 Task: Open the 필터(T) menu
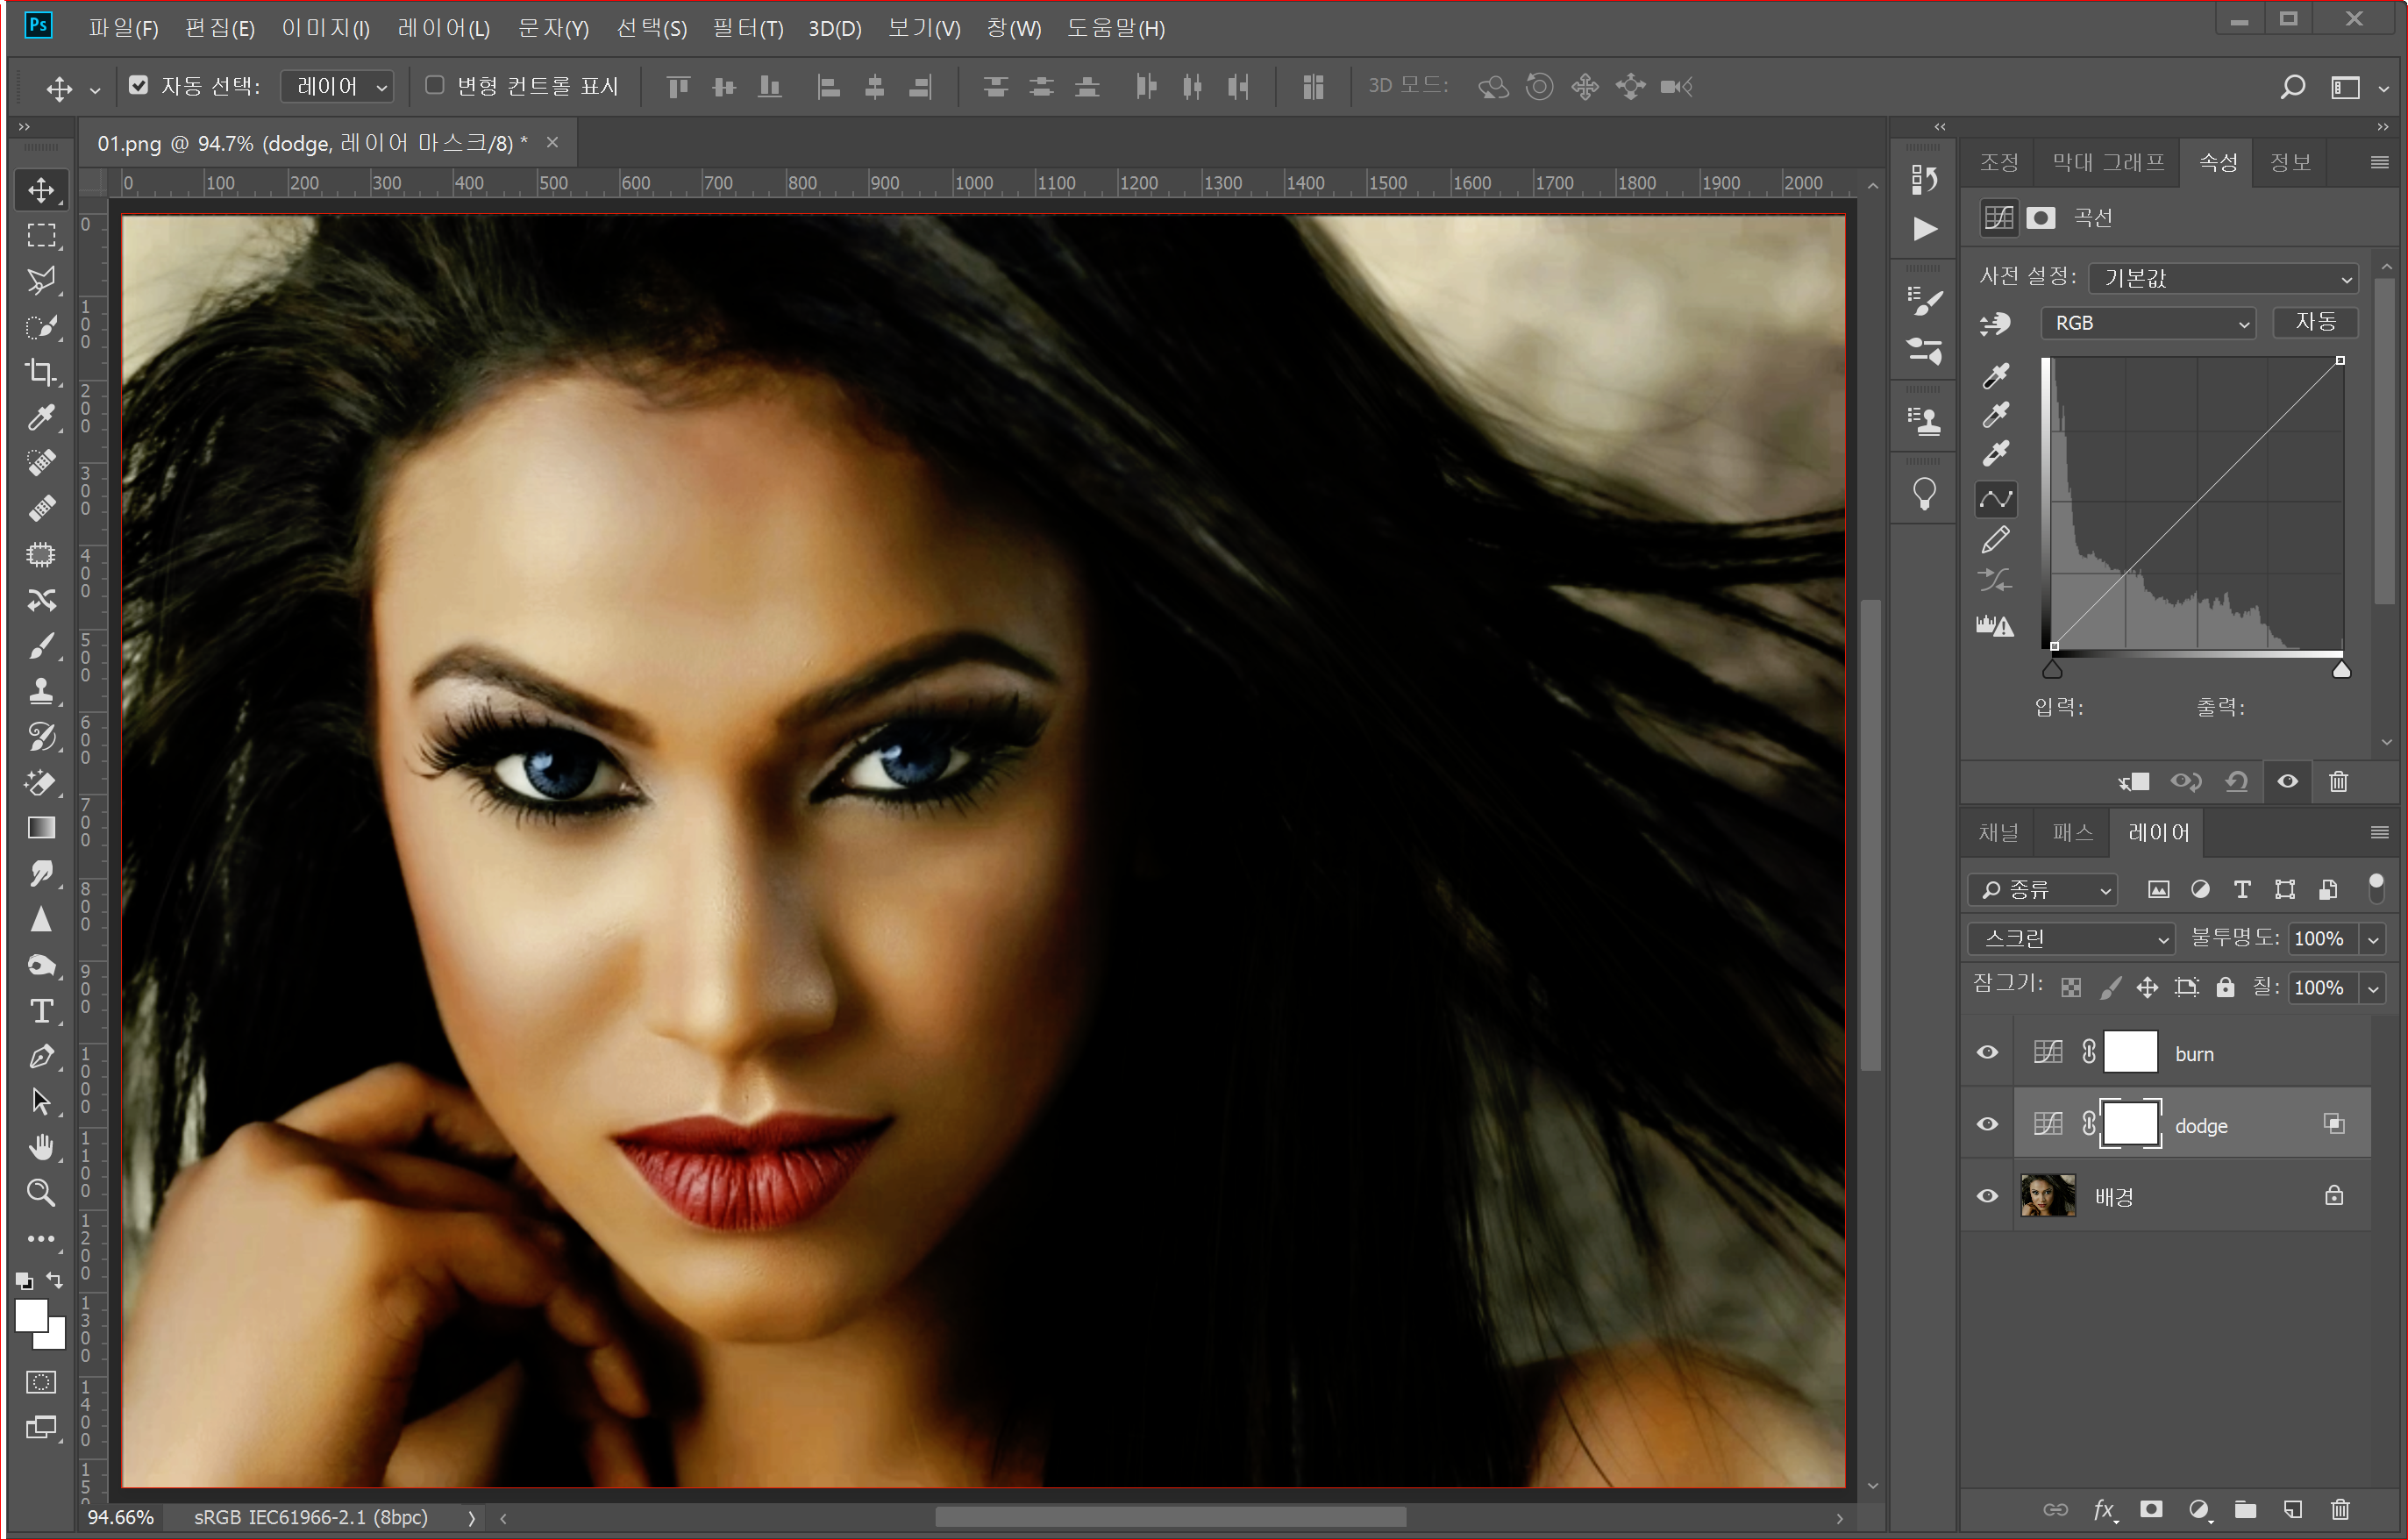(x=747, y=28)
